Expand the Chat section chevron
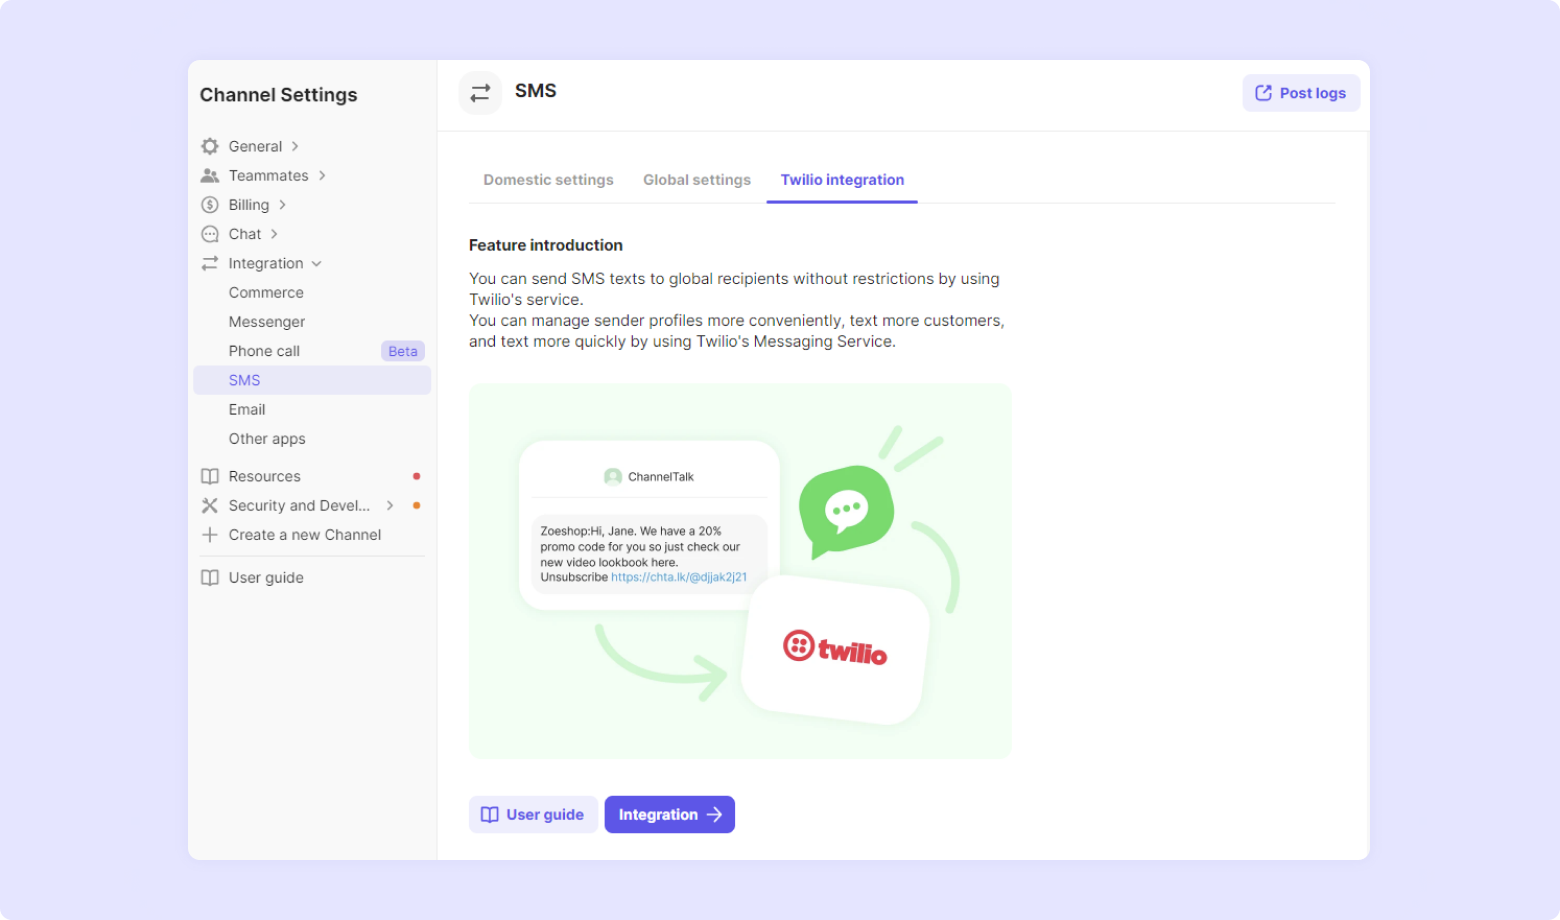 (274, 234)
